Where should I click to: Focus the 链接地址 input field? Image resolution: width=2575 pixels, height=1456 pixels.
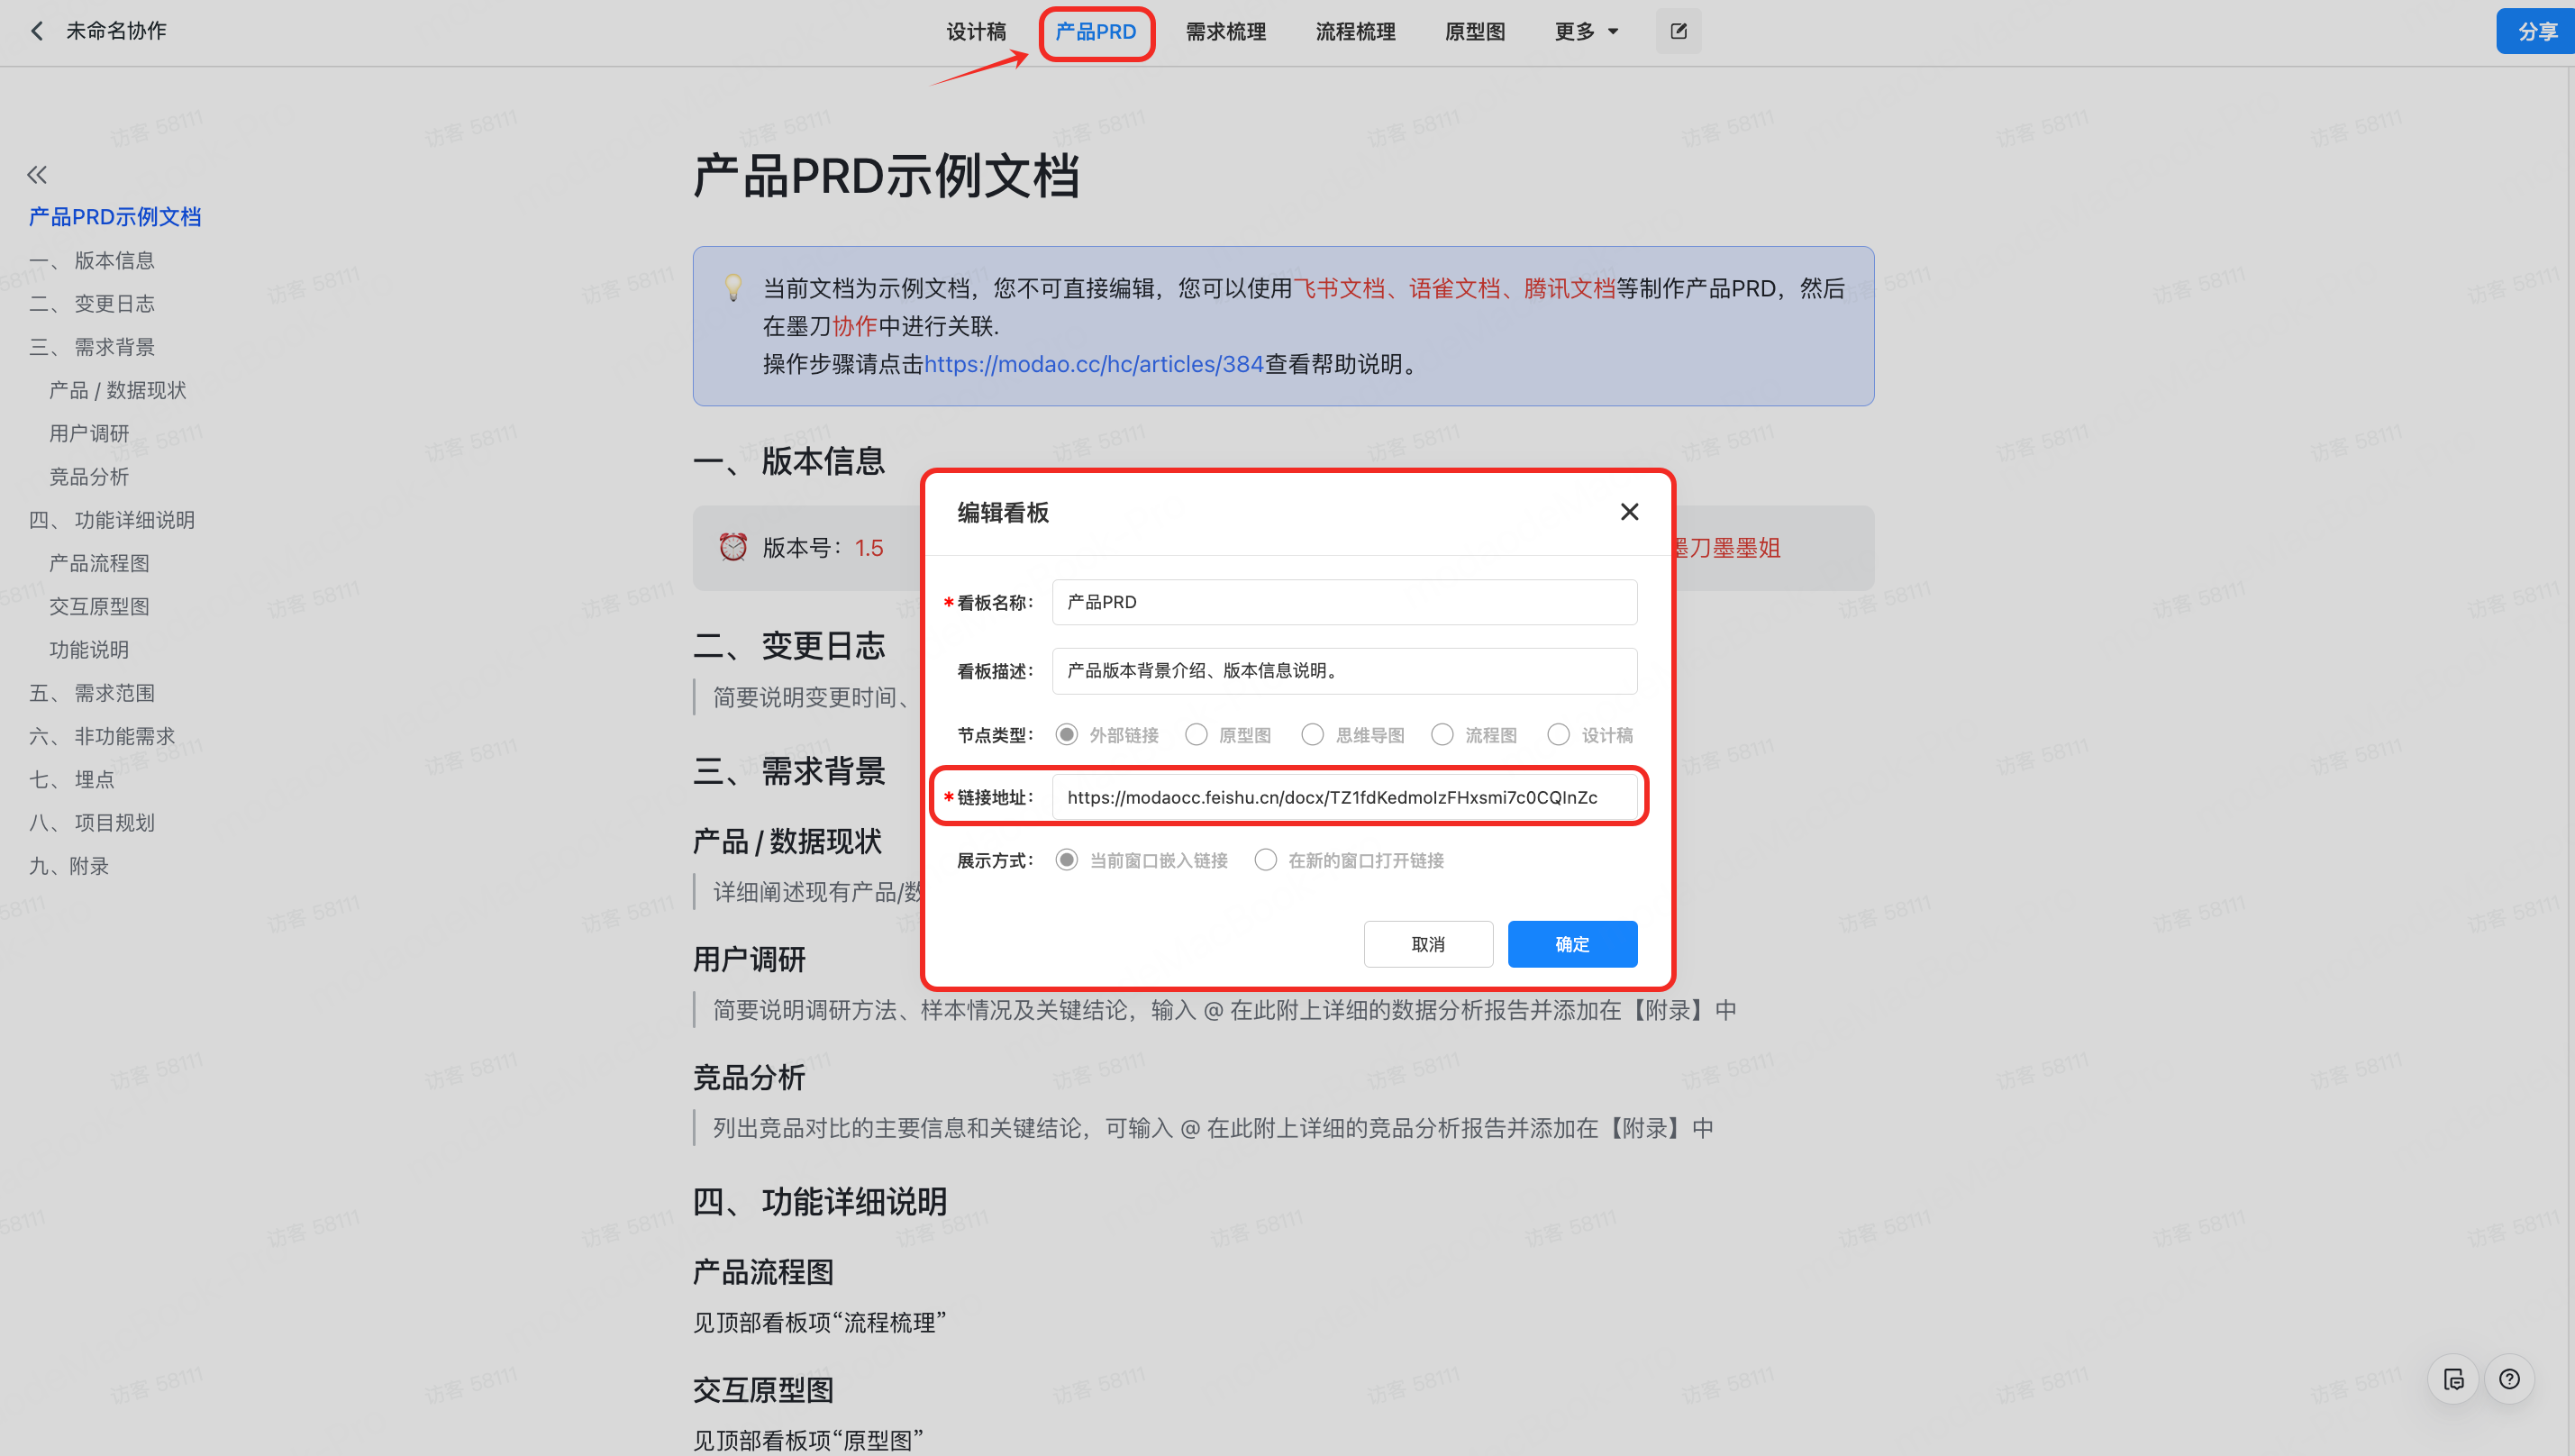coord(1344,797)
